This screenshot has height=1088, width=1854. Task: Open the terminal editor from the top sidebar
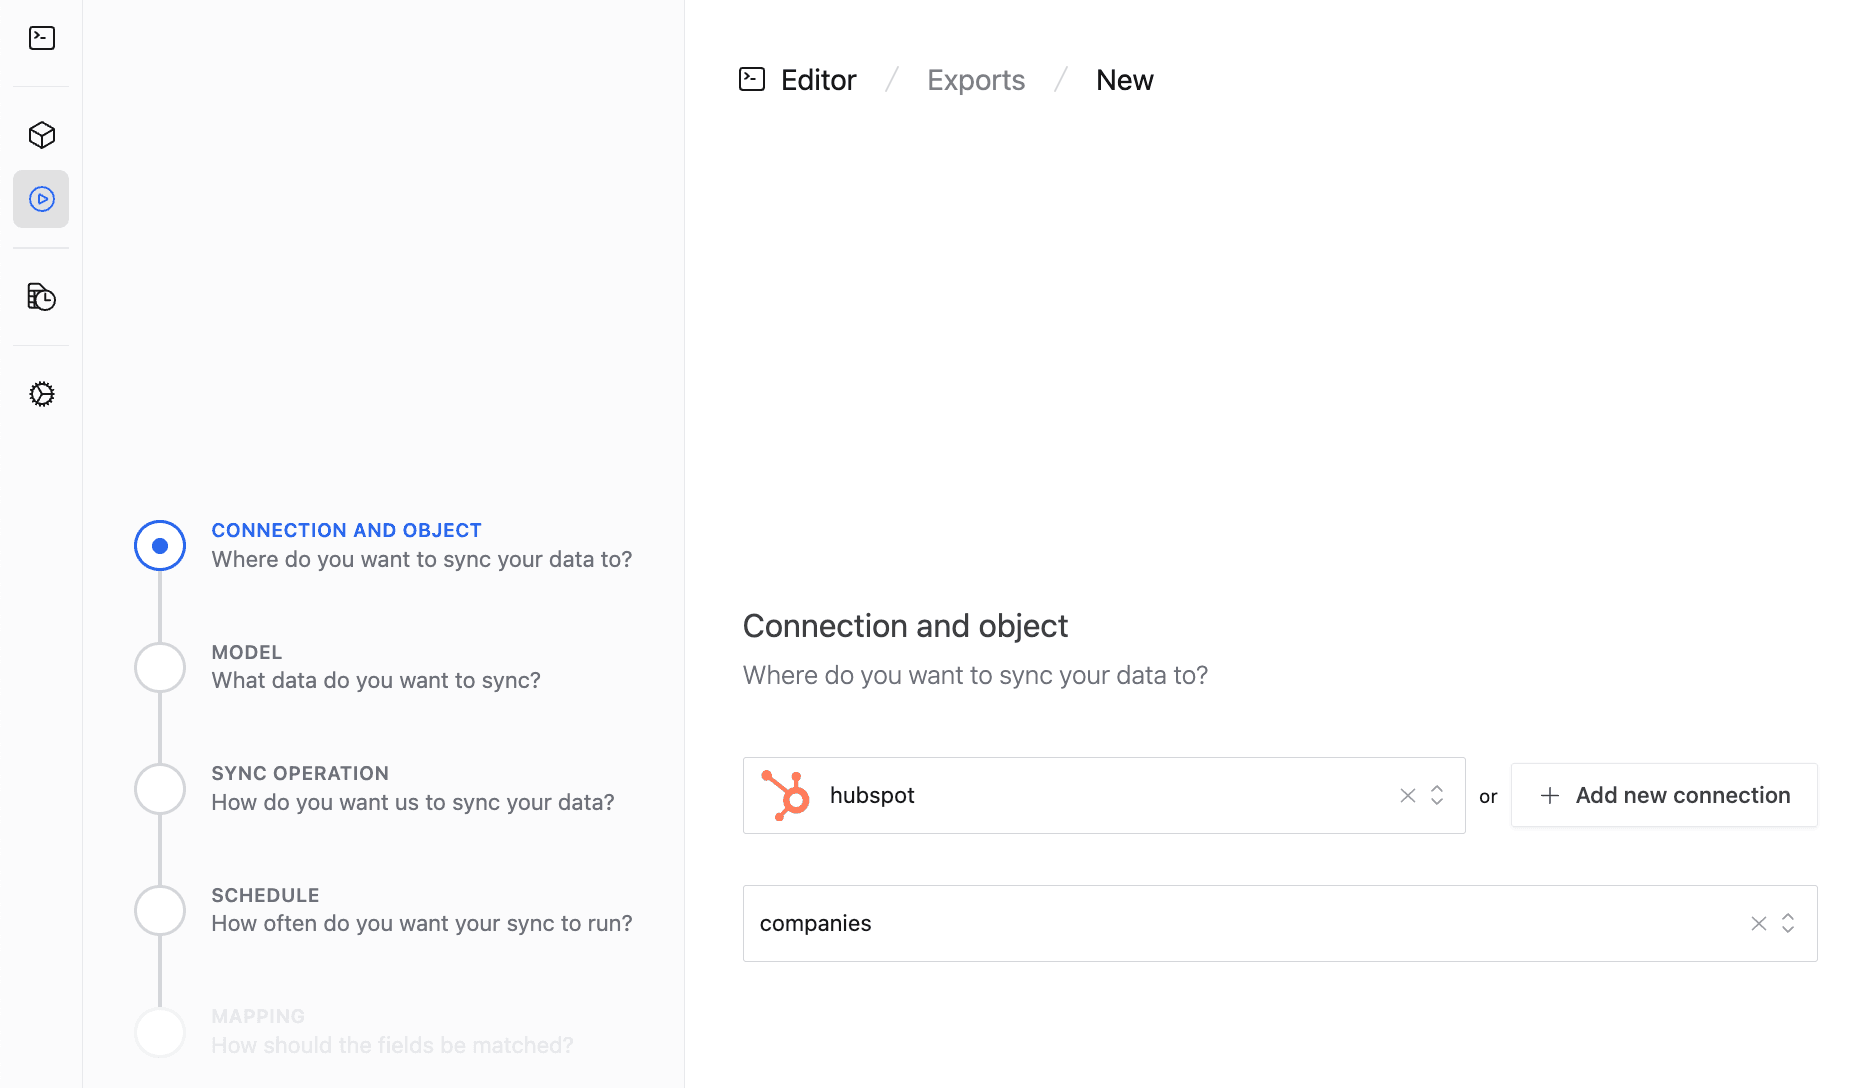[41, 37]
